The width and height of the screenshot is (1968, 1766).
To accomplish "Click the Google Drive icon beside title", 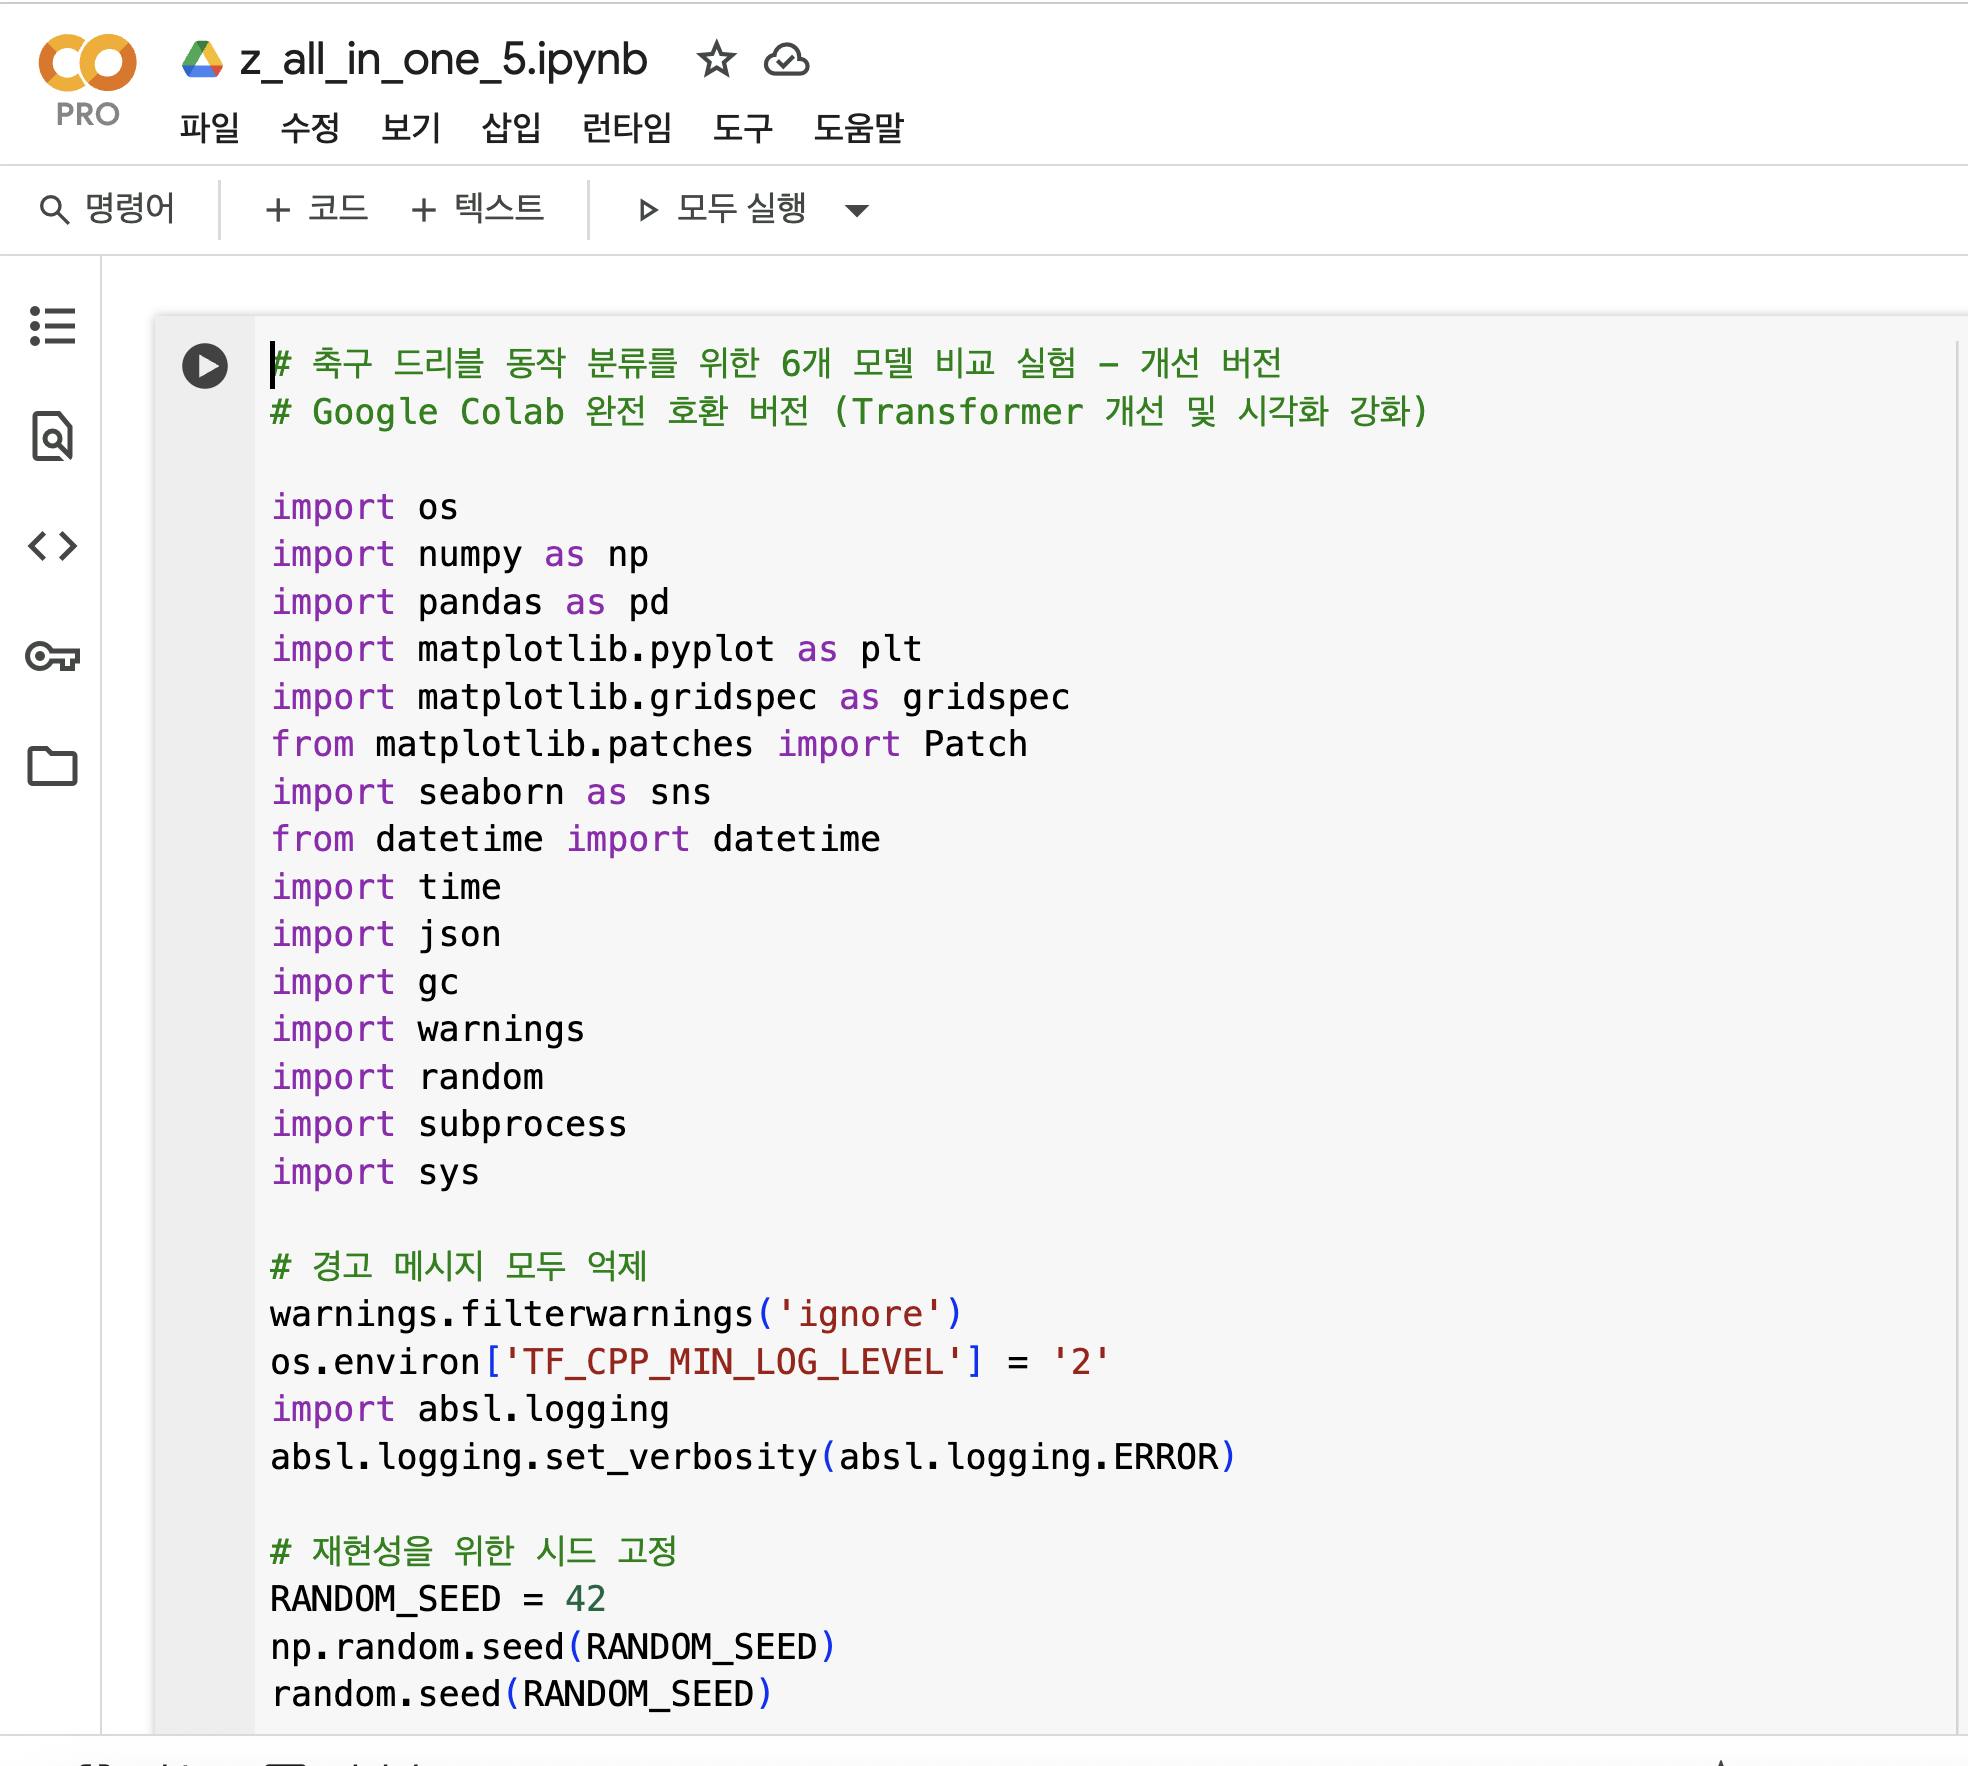I will pyautogui.click(x=202, y=60).
